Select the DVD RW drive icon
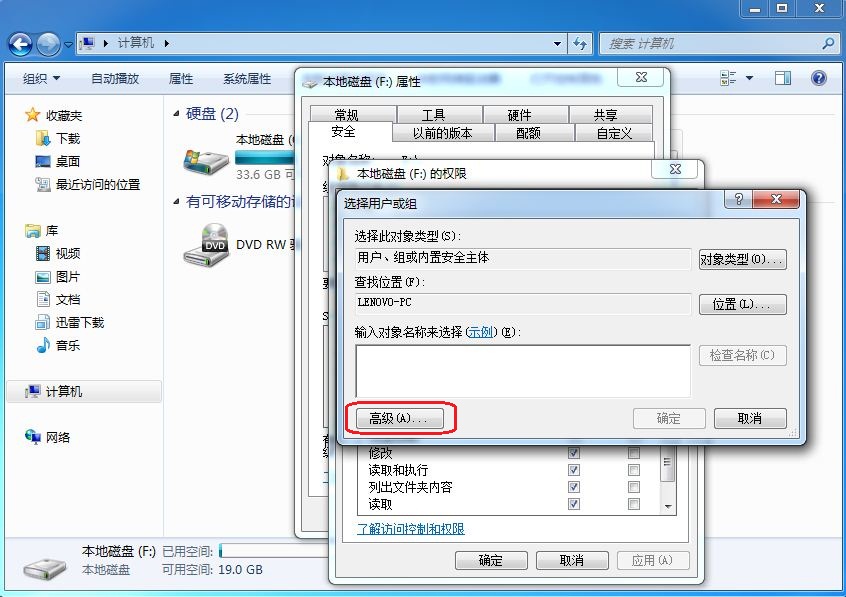846x597 pixels. click(x=205, y=244)
